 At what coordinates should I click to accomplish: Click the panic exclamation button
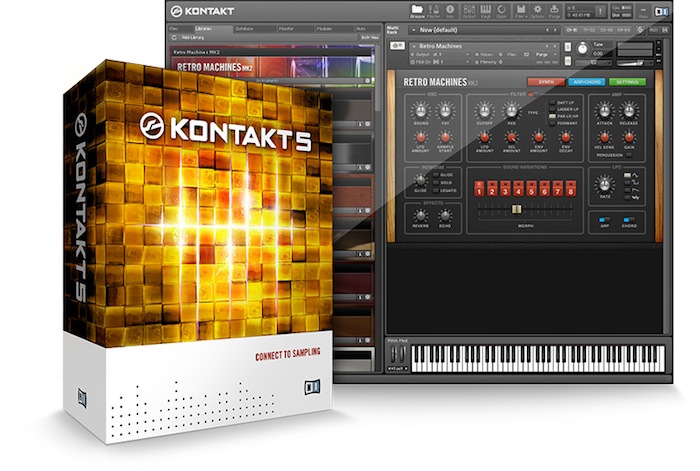click(601, 11)
